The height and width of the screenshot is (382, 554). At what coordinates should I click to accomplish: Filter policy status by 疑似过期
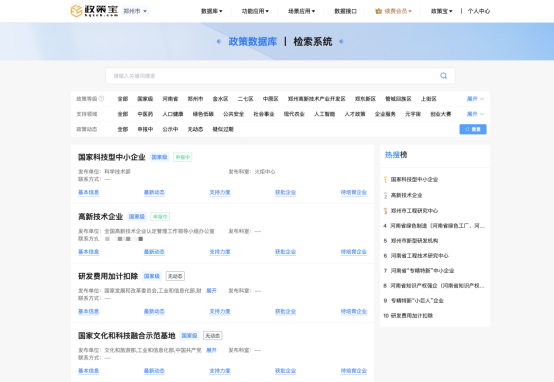pyautogui.click(x=223, y=129)
